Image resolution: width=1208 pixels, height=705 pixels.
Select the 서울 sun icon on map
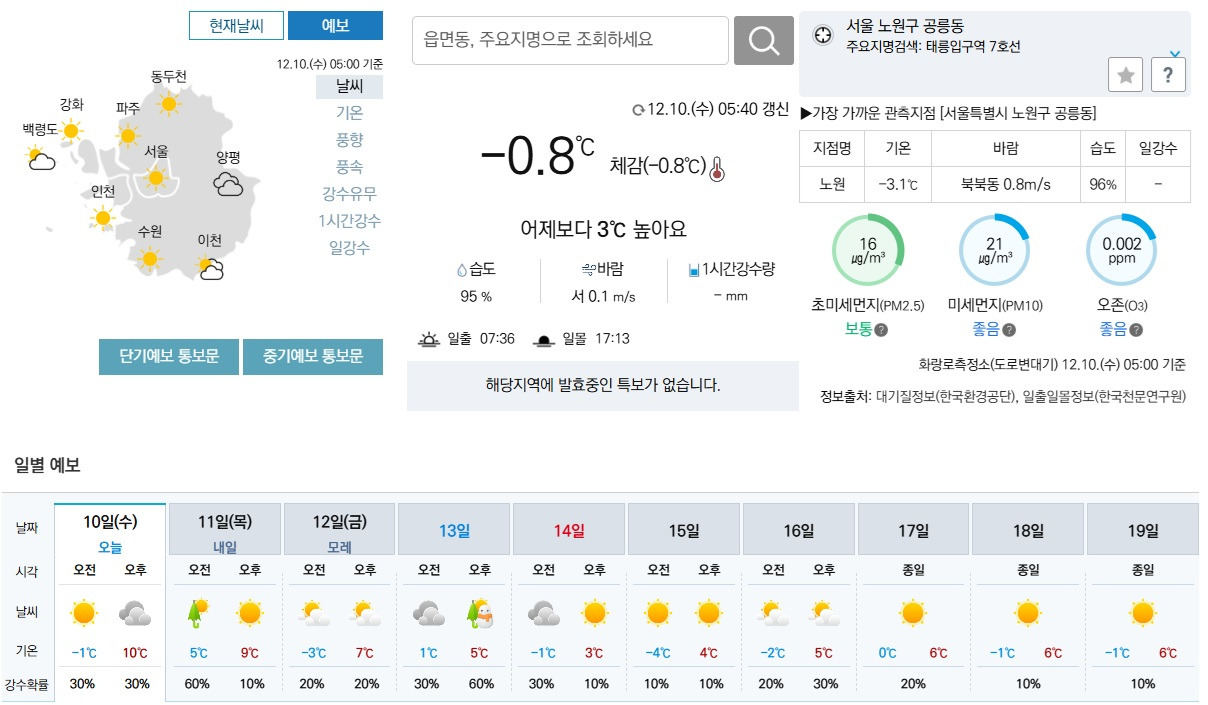pos(156,178)
